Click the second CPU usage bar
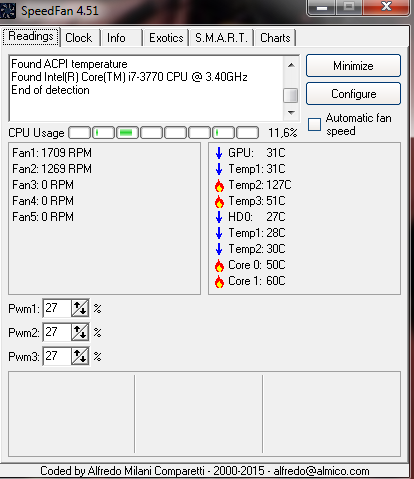 (x=103, y=133)
